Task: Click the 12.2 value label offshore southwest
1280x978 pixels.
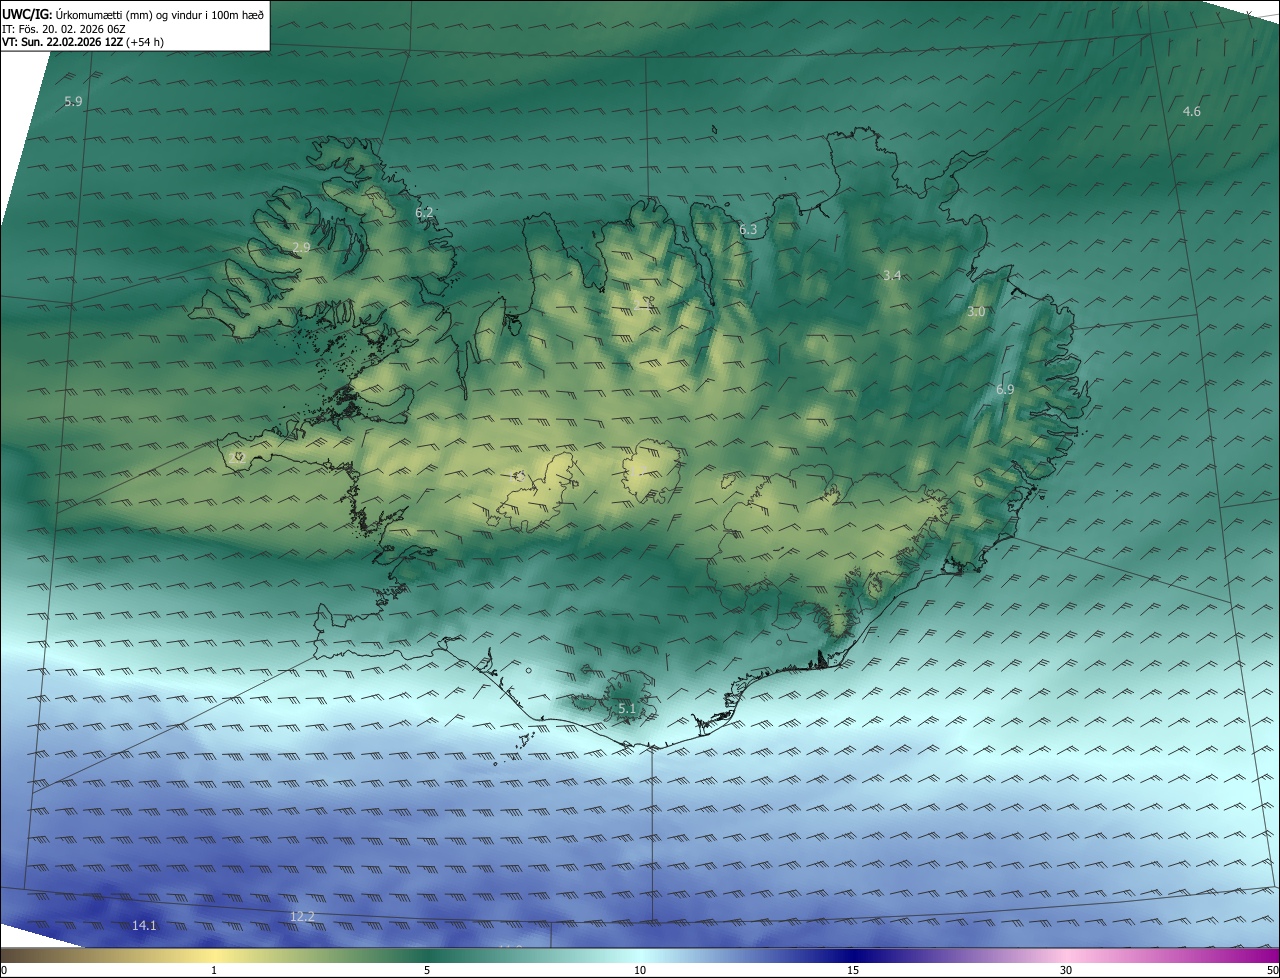Action: pyautogui.click(x=302, y=917)
